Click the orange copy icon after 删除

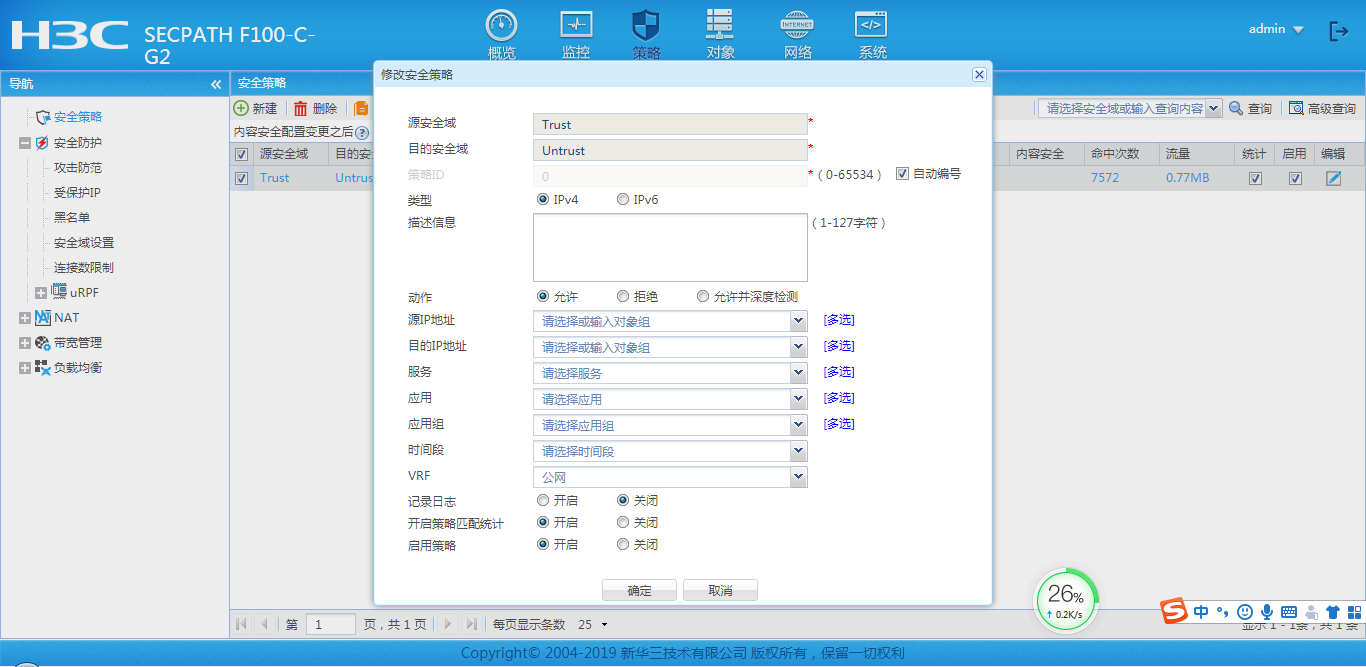361,108
